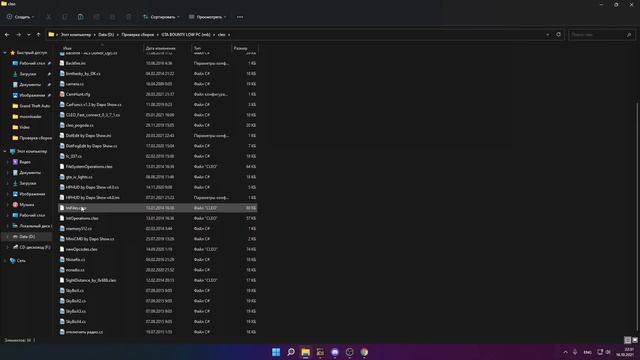Expand the Data (D:) drive node
The width and height of the screenshot is (640, 360).
tap(7, 237)
